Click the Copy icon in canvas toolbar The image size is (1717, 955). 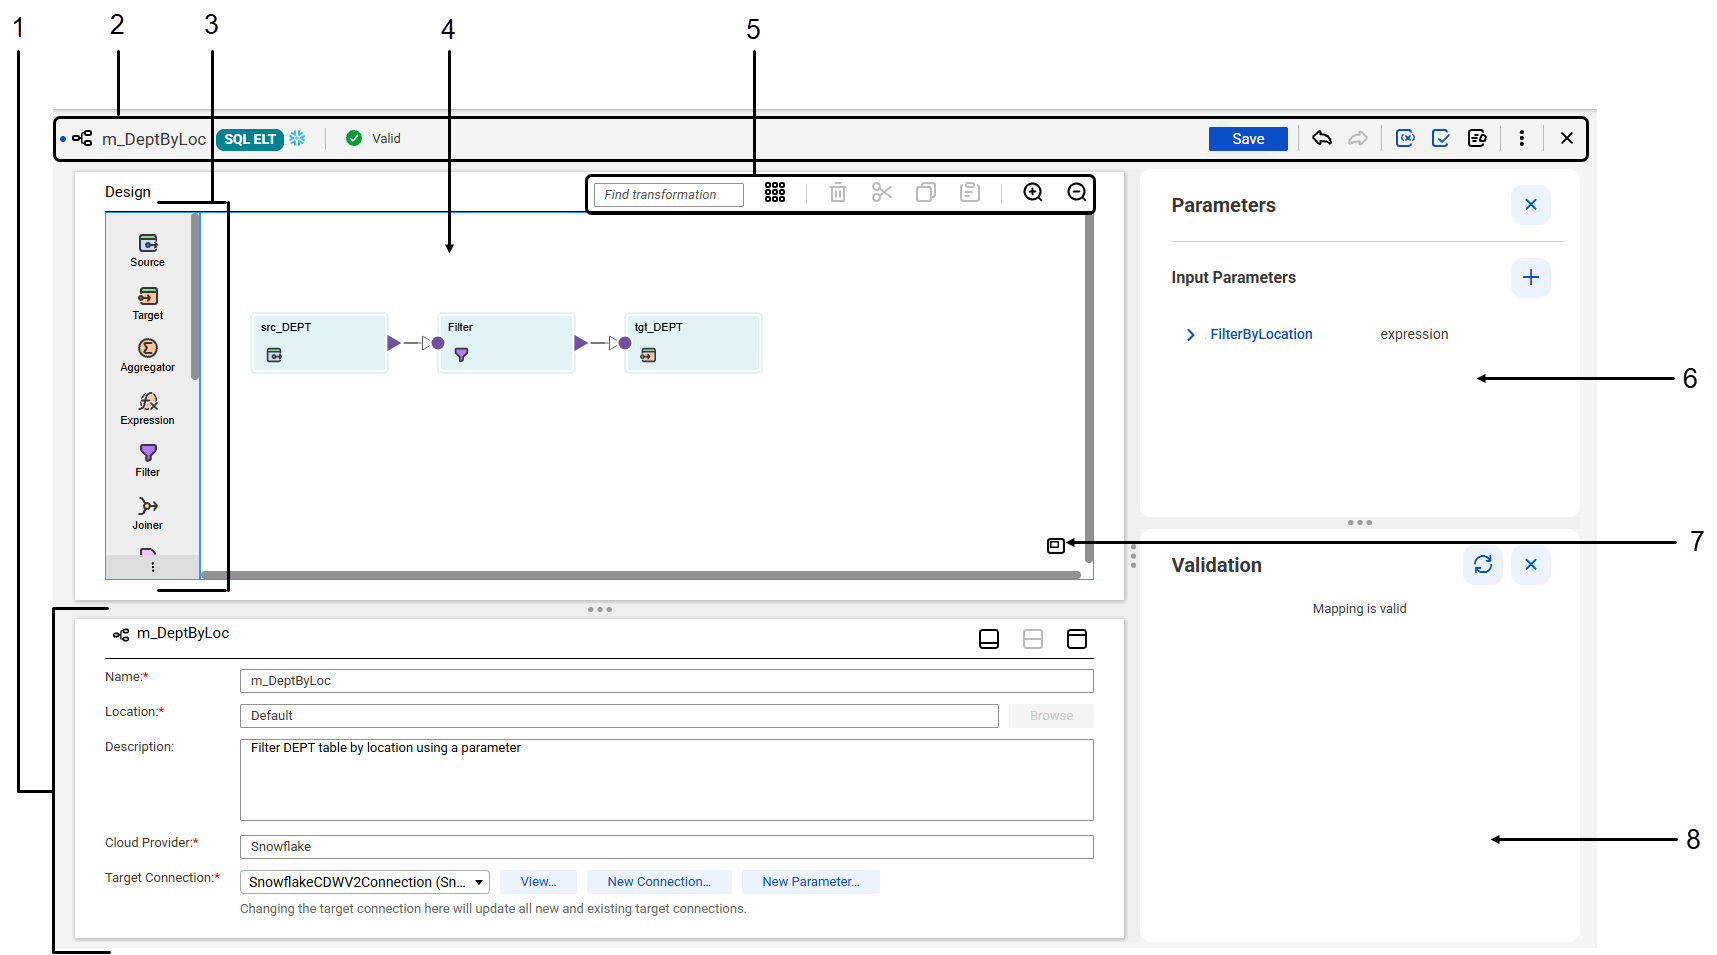(x=926, y=192)
